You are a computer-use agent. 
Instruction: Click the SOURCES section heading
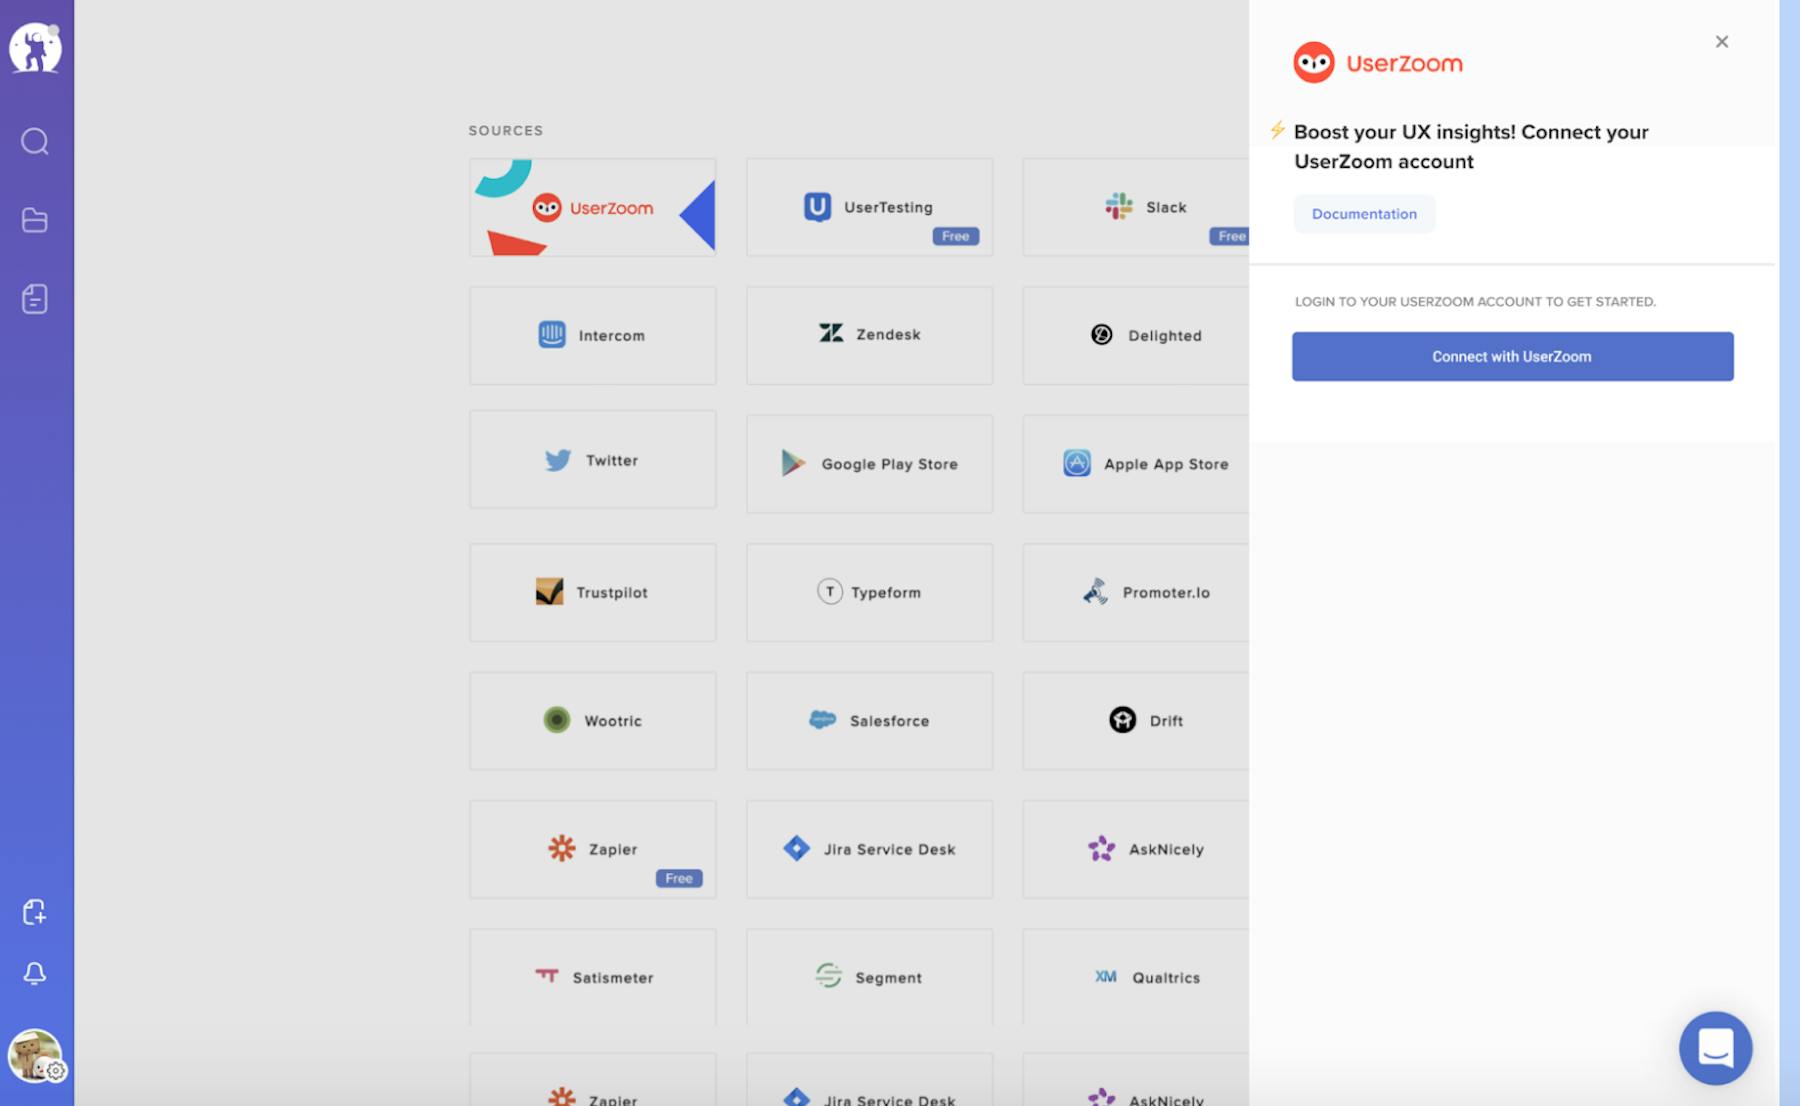[x=506, y=131]
